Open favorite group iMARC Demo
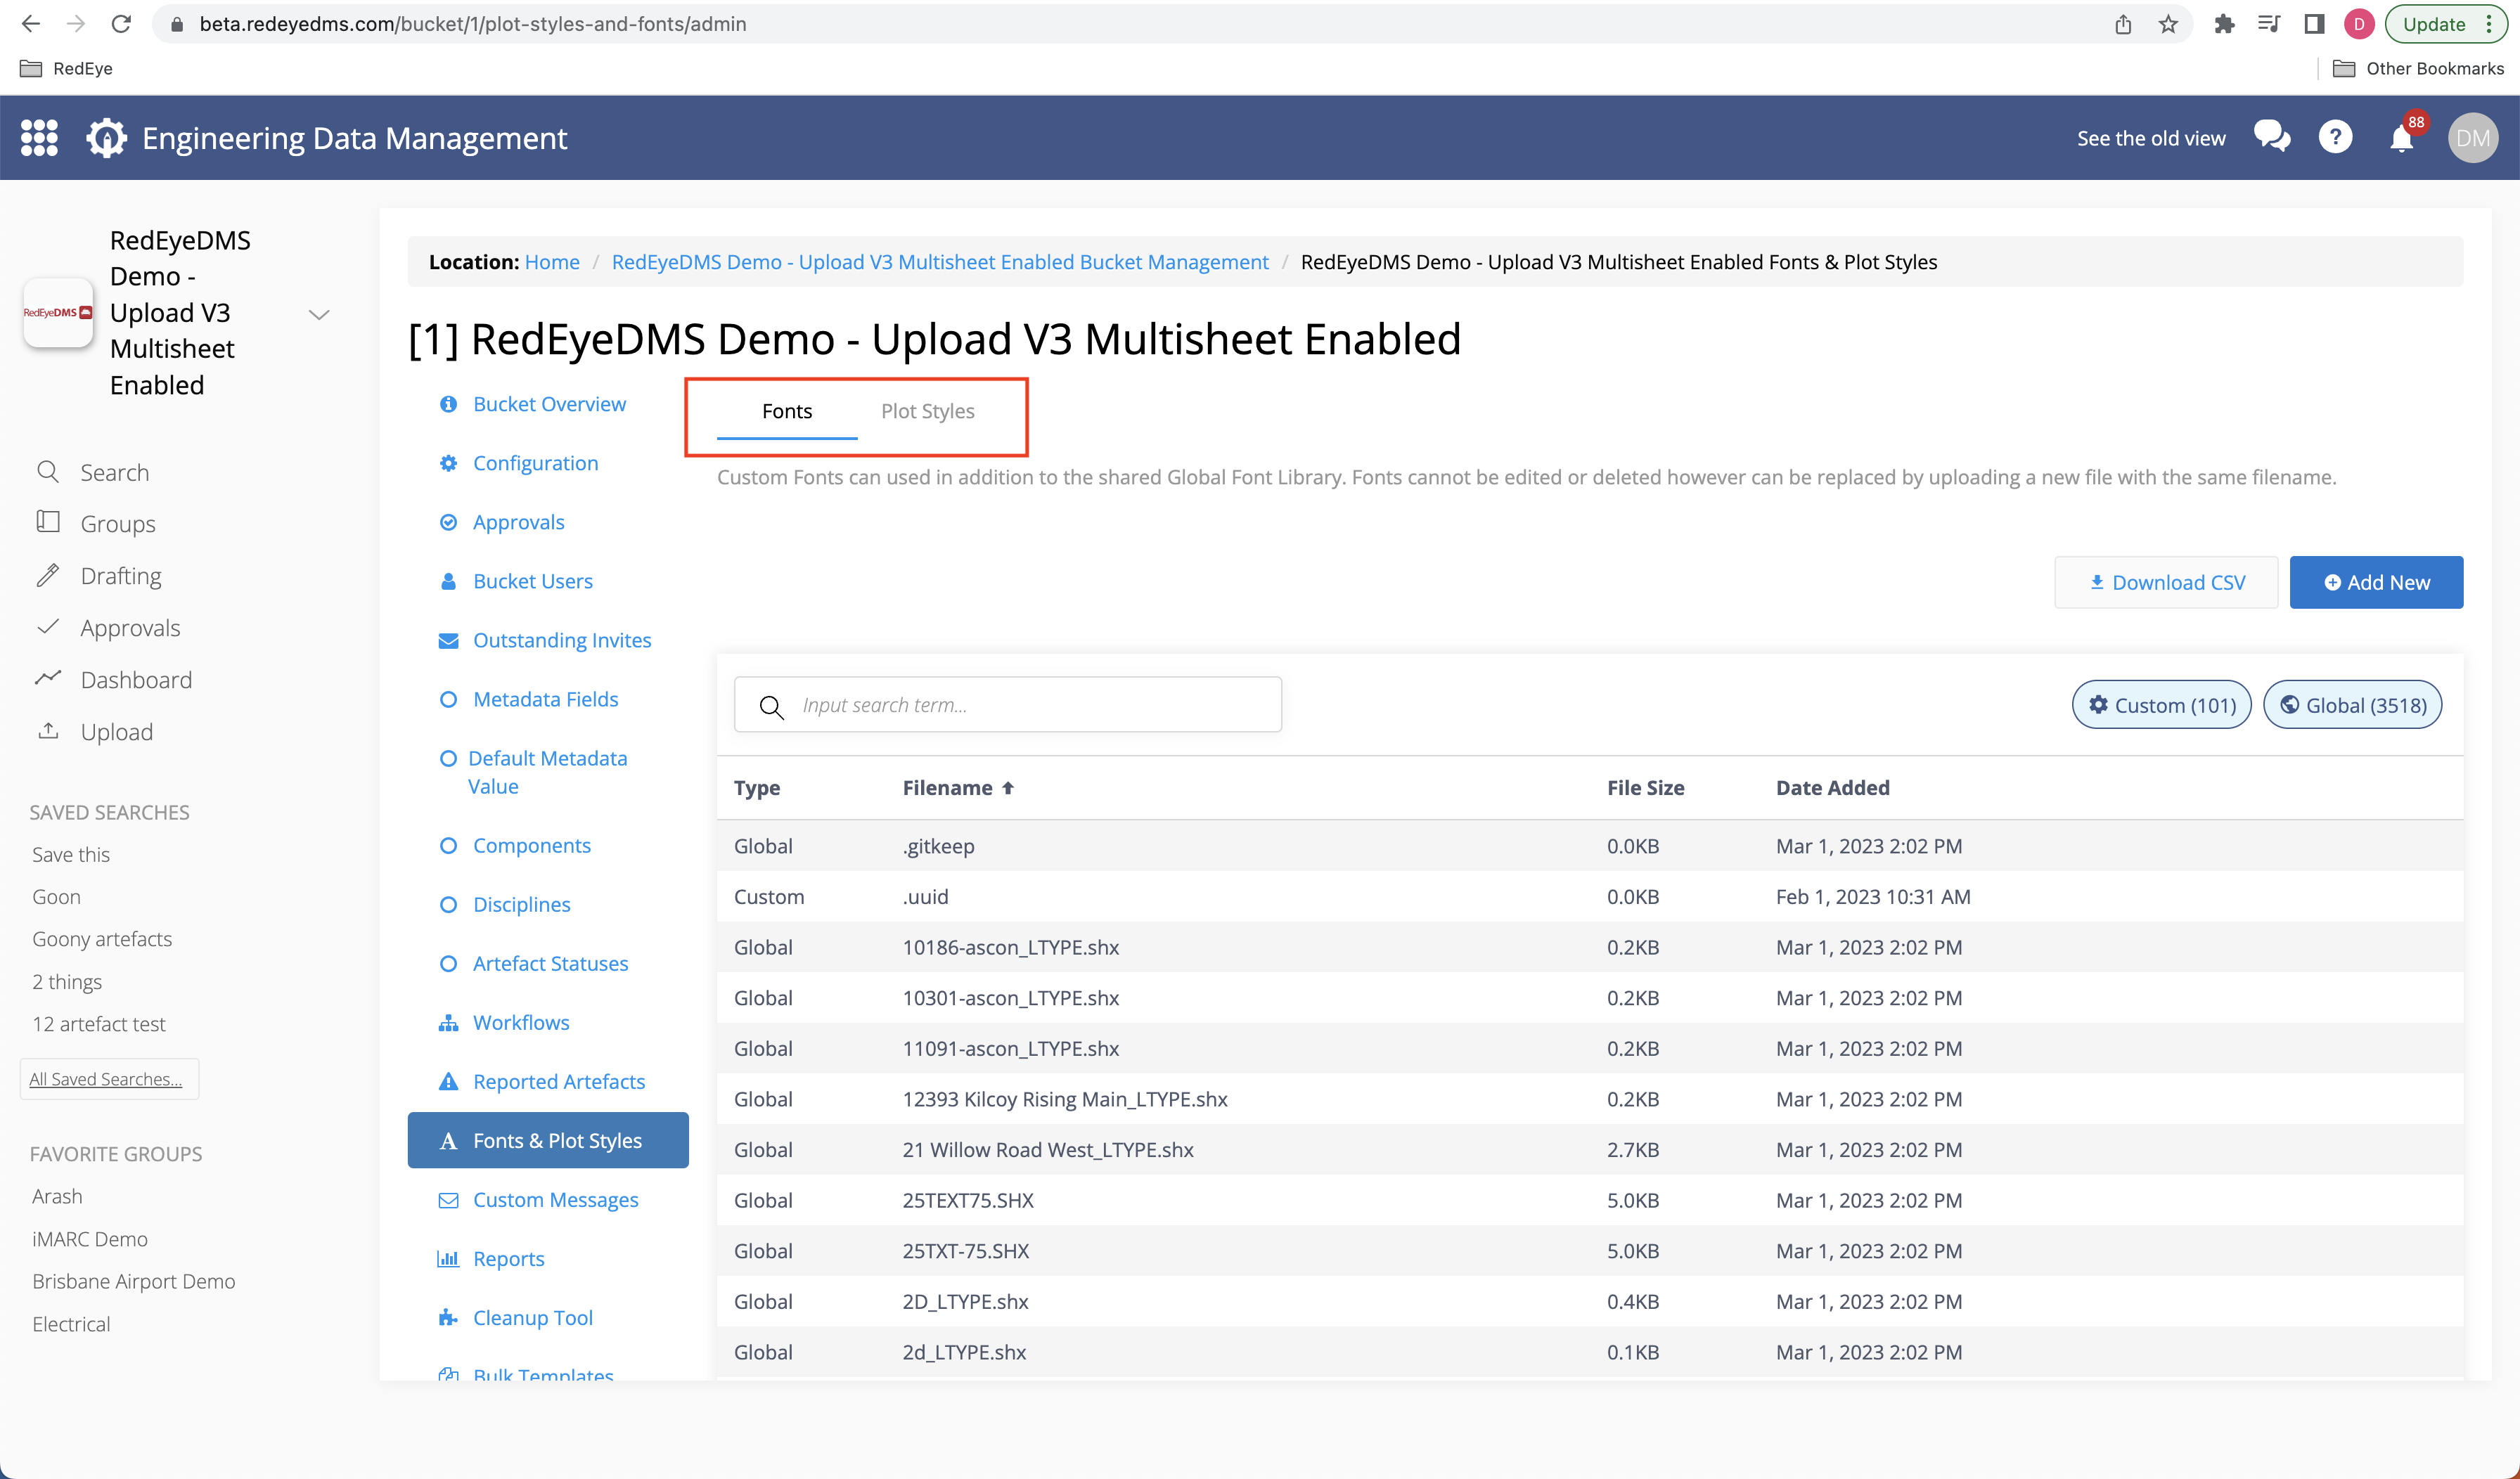Image resolution: width=2520 pixels, height=1479 pixels. 90,1239
